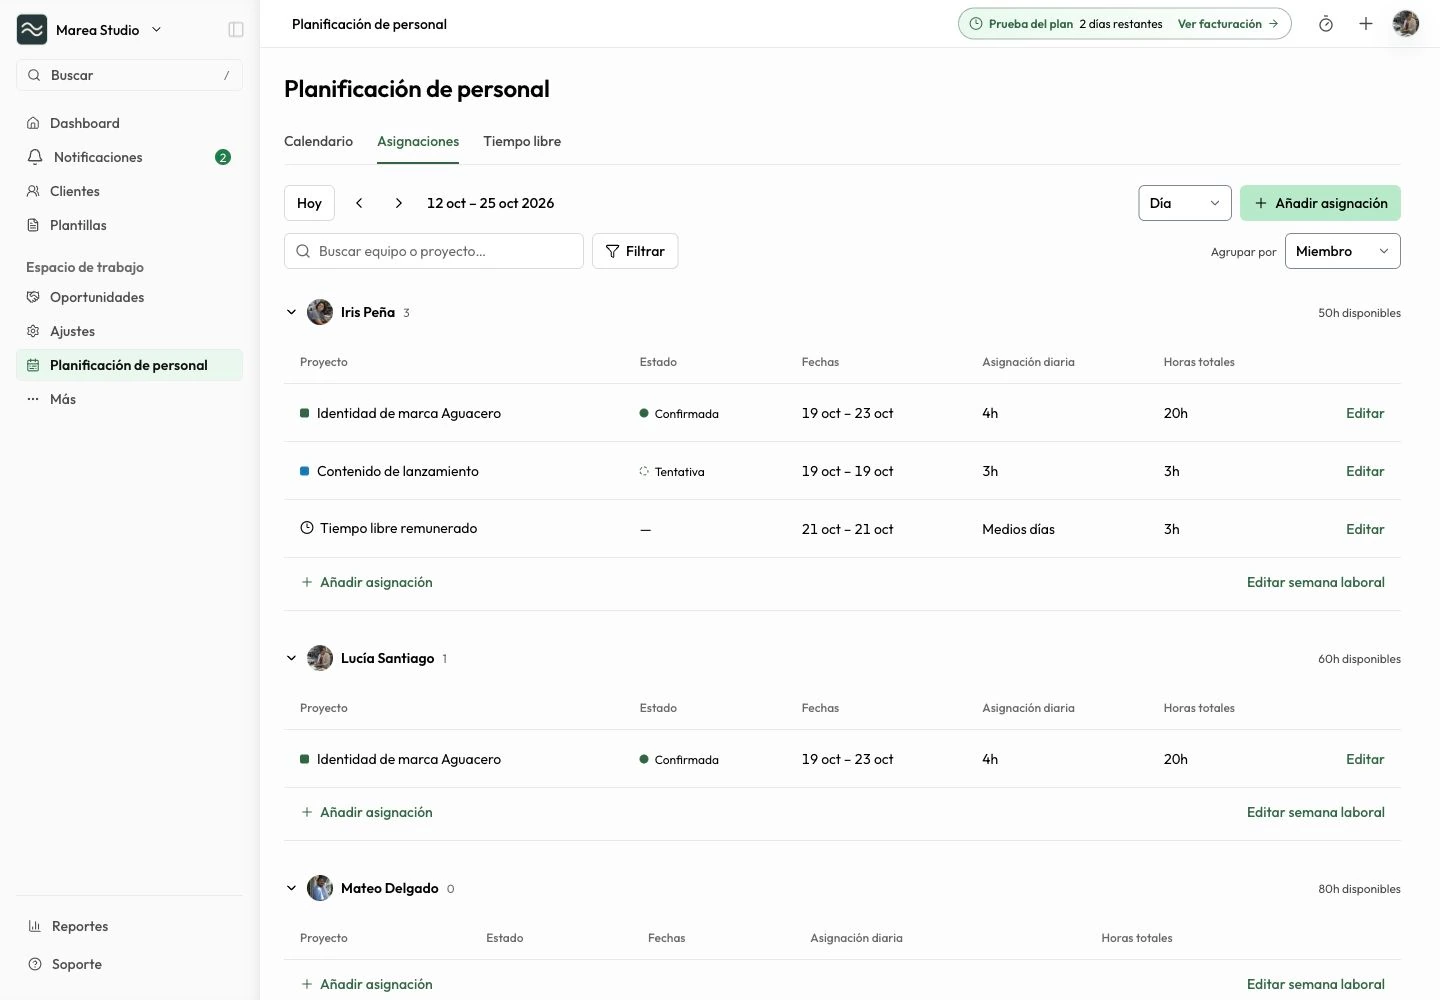This screenshot has height=1000, width=1440.
Task: Open Plantillas in the sidebar
Action: (129, 225)
